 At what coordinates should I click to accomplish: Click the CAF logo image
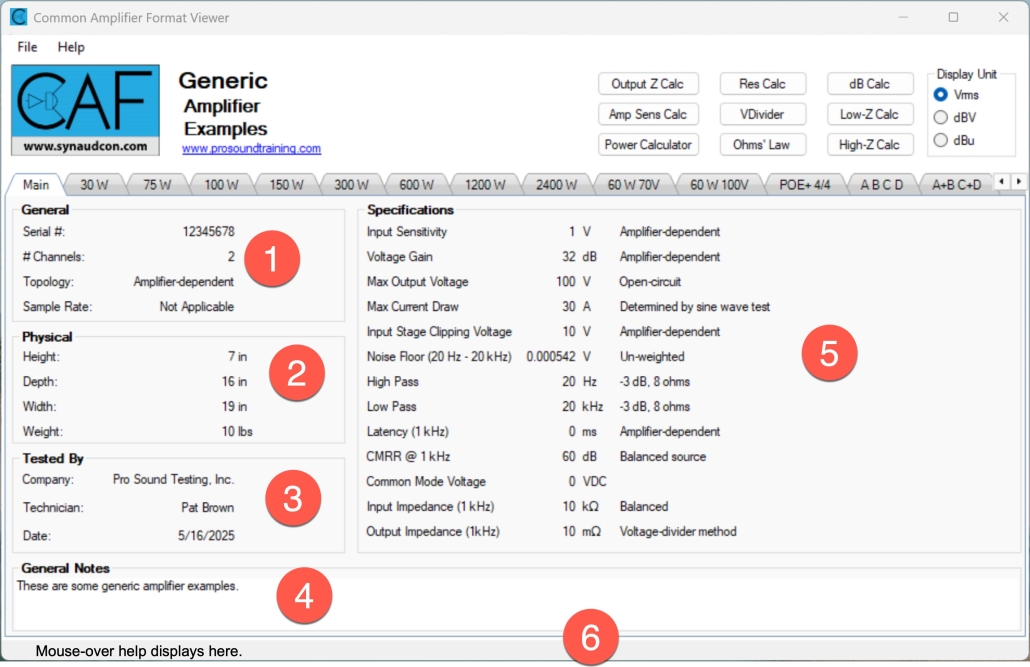point(85,110)
